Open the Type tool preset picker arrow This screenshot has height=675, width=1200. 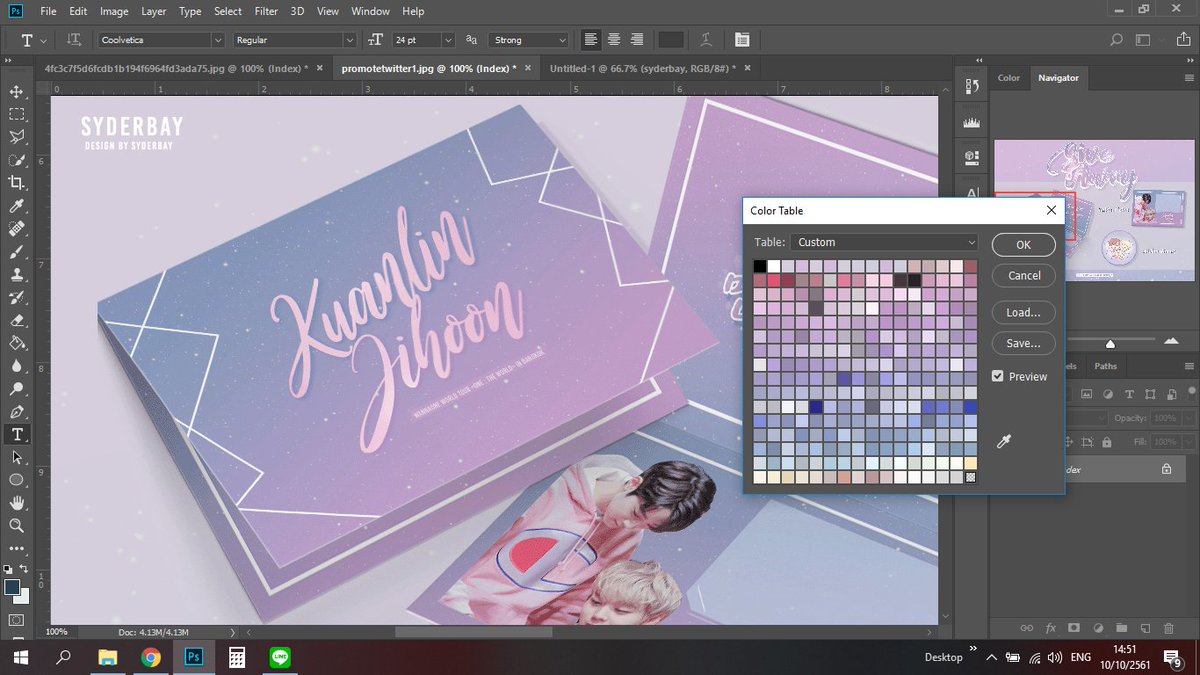pyautogui.click(x=44, y=40)
